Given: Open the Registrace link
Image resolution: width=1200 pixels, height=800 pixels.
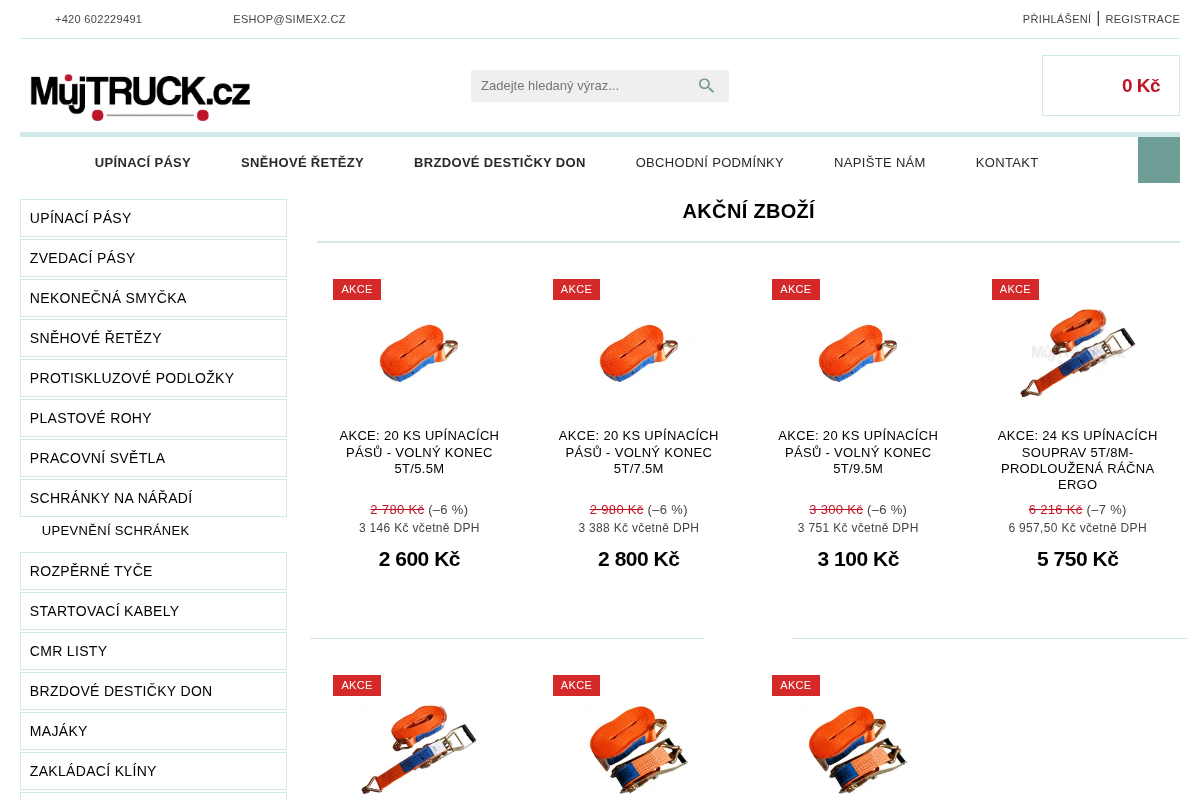Looking at the screenshot, I should coord(1142,19).
